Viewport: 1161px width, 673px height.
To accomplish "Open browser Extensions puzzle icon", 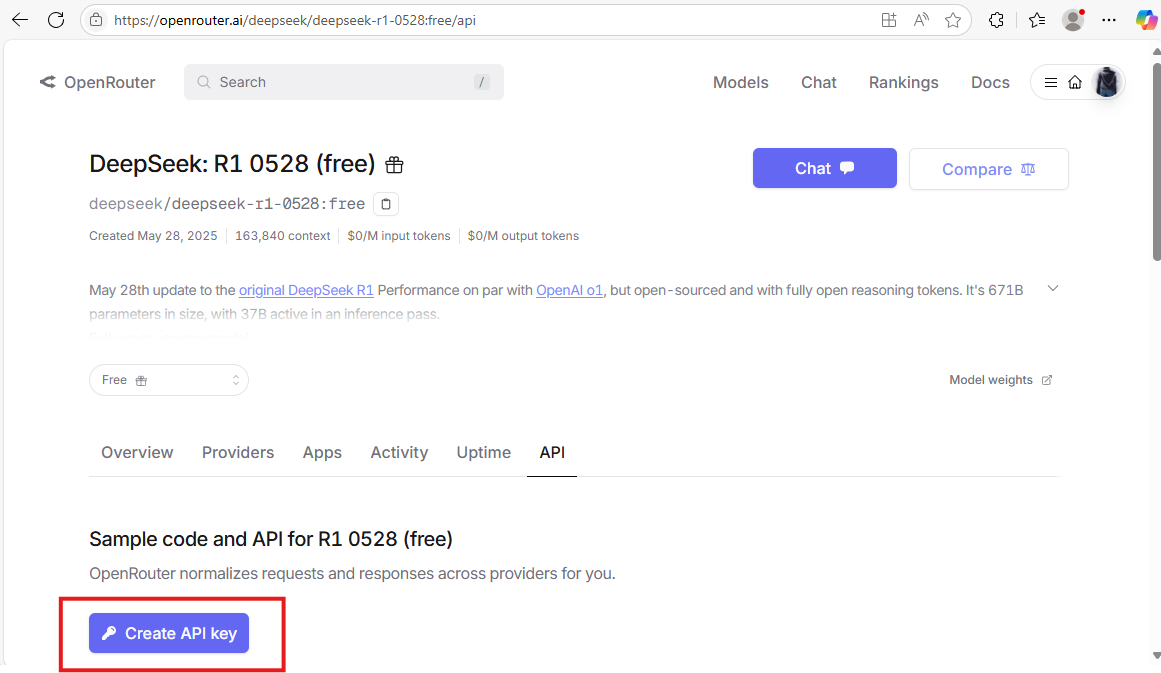I will point(997,20).
